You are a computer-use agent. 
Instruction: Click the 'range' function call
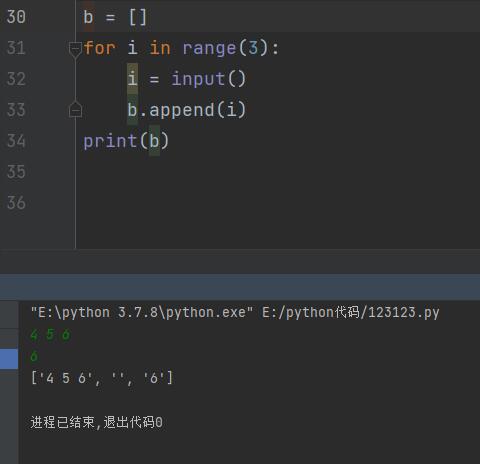coord(209,48)
